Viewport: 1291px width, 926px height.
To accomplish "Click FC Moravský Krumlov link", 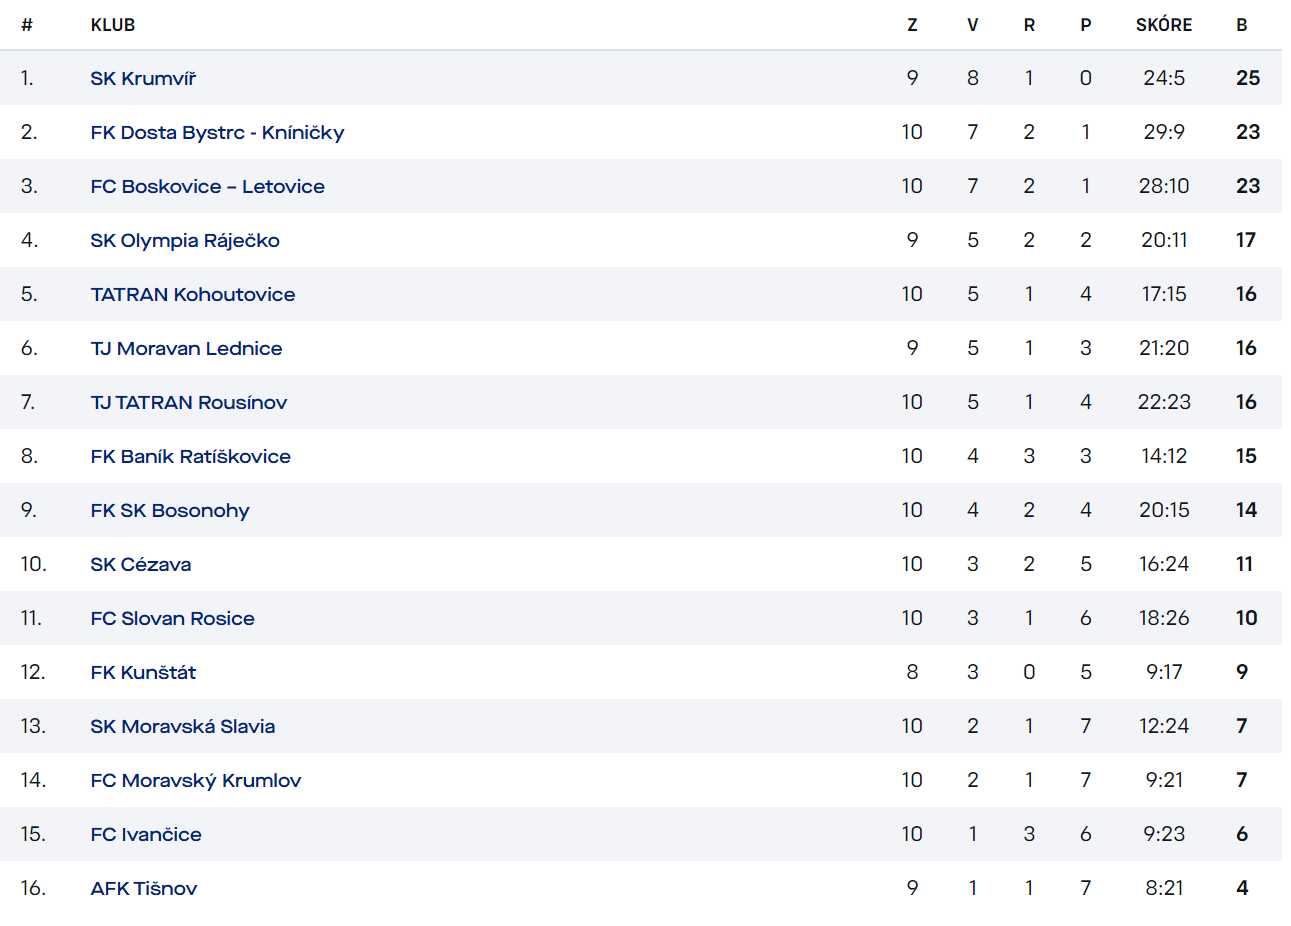I will 196,780.
